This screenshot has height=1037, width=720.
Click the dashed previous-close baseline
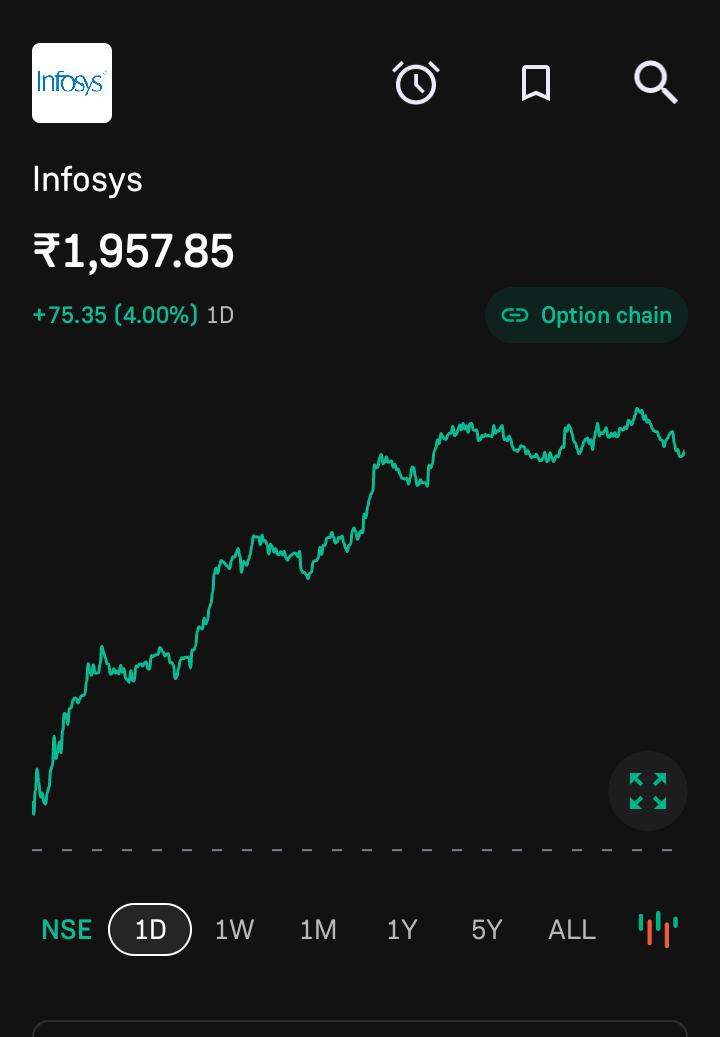pyautogui.click(x=352, y=850)
